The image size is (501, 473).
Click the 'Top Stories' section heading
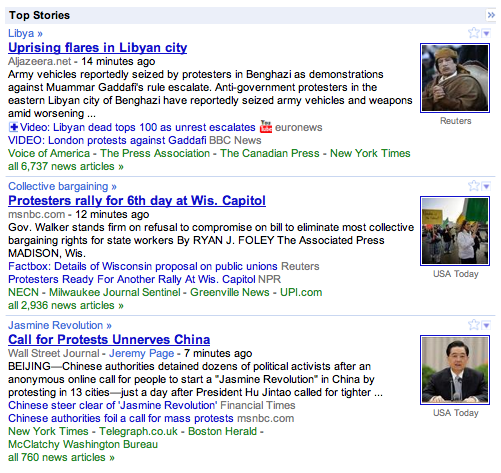[39, 15]
